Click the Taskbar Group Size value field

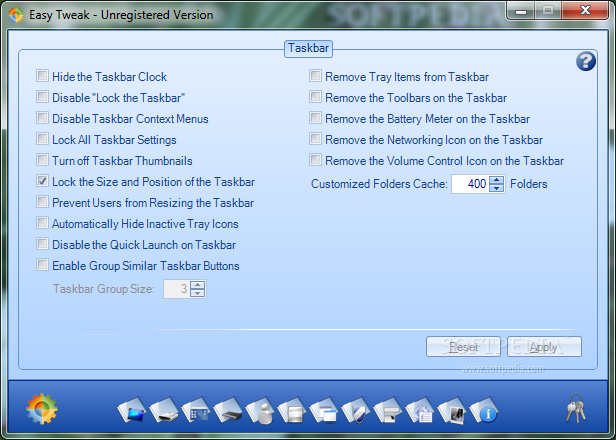tap(177, 289)
